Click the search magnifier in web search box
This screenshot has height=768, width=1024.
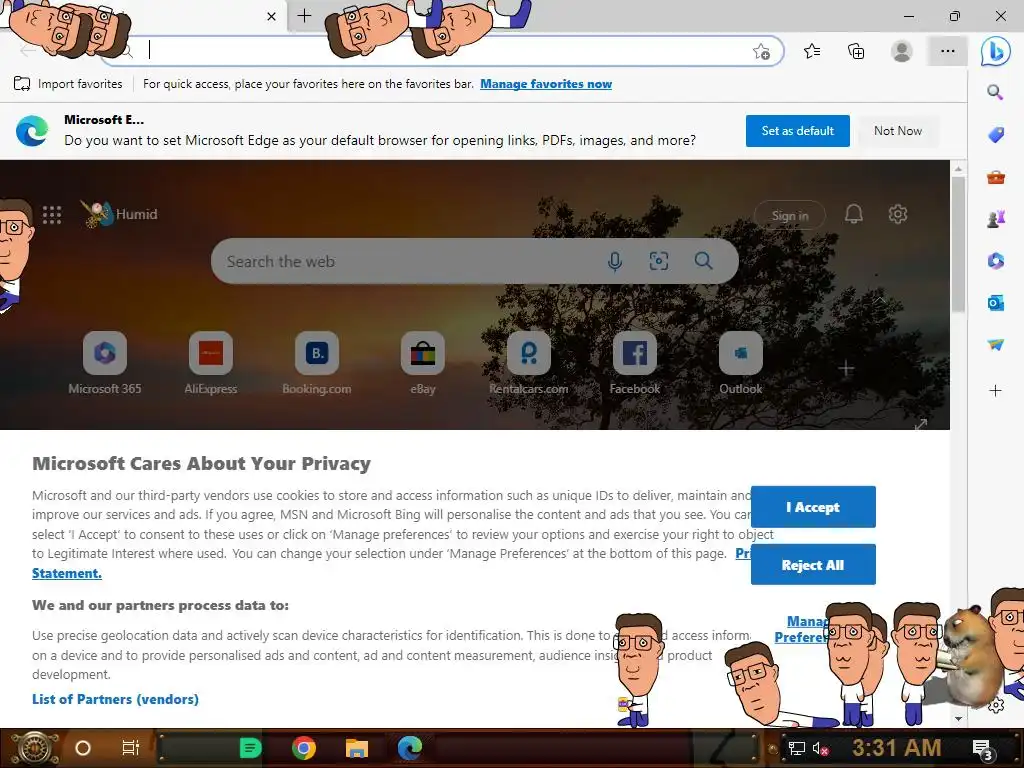703,261
